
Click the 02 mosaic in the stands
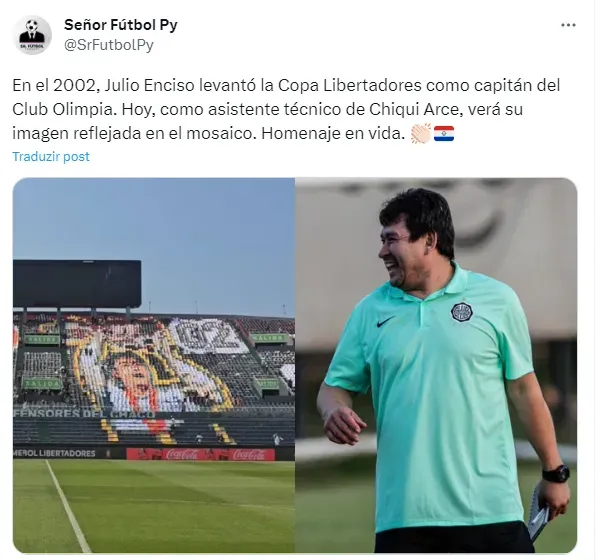pyautogui.click(x=208, y=336)
